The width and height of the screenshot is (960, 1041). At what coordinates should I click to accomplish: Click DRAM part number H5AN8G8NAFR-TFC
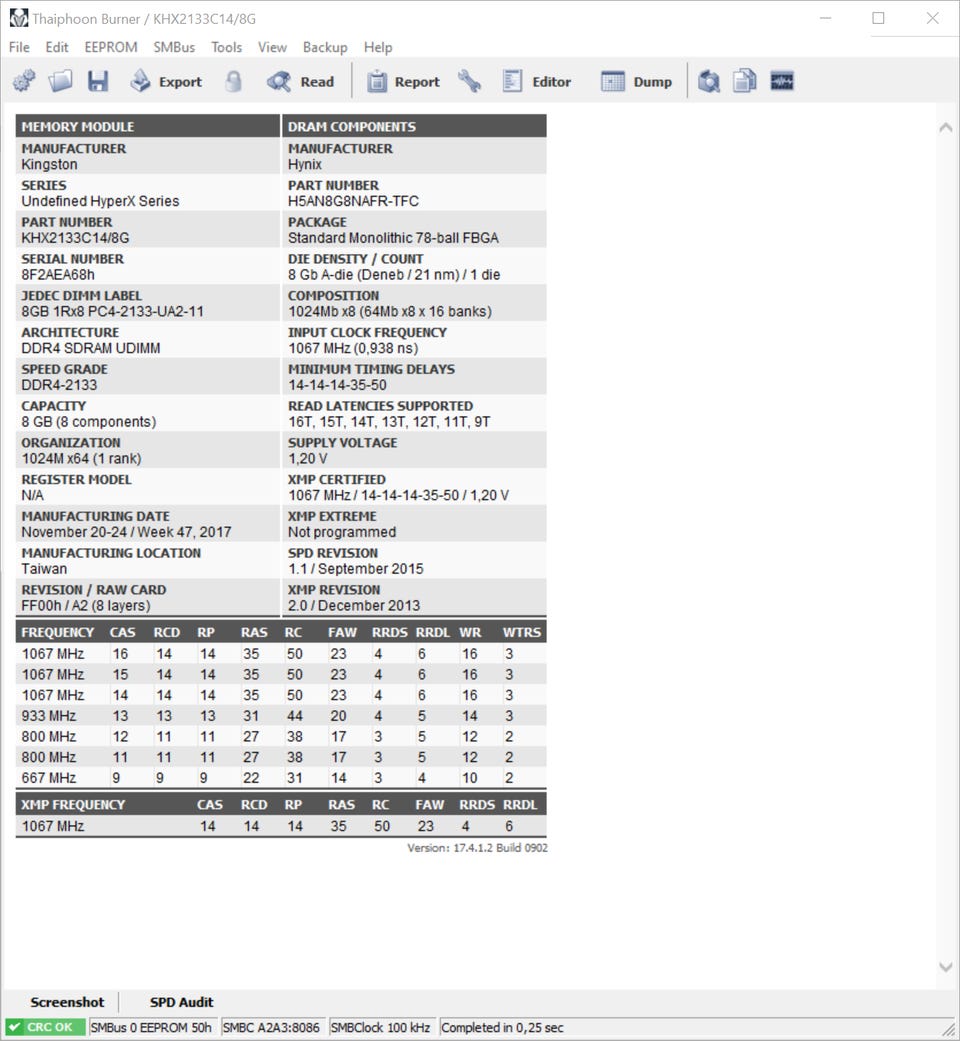[353, 200]
